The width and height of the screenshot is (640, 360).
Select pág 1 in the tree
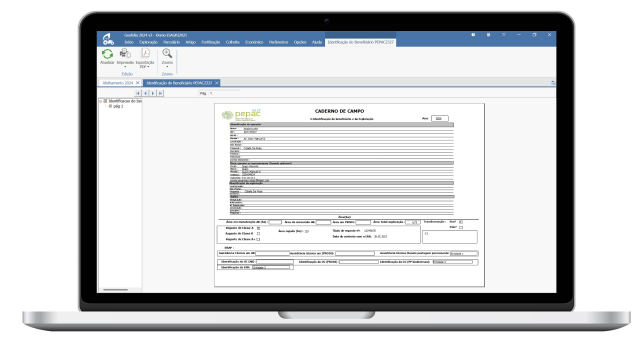point(118,106)
